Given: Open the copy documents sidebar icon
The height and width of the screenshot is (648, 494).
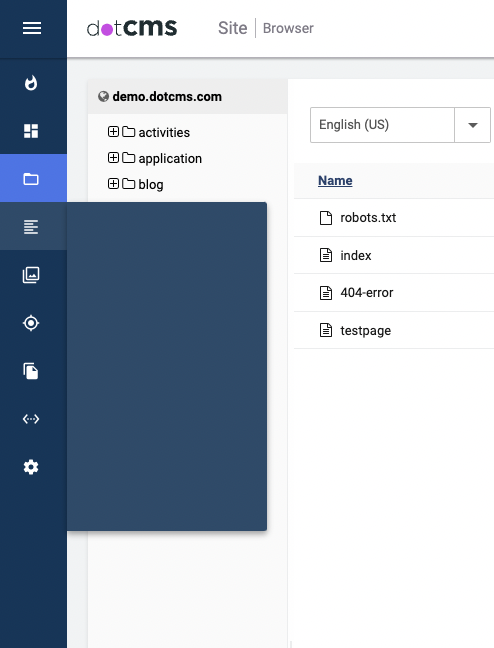Looking at the screenshot, I should 31,371.
